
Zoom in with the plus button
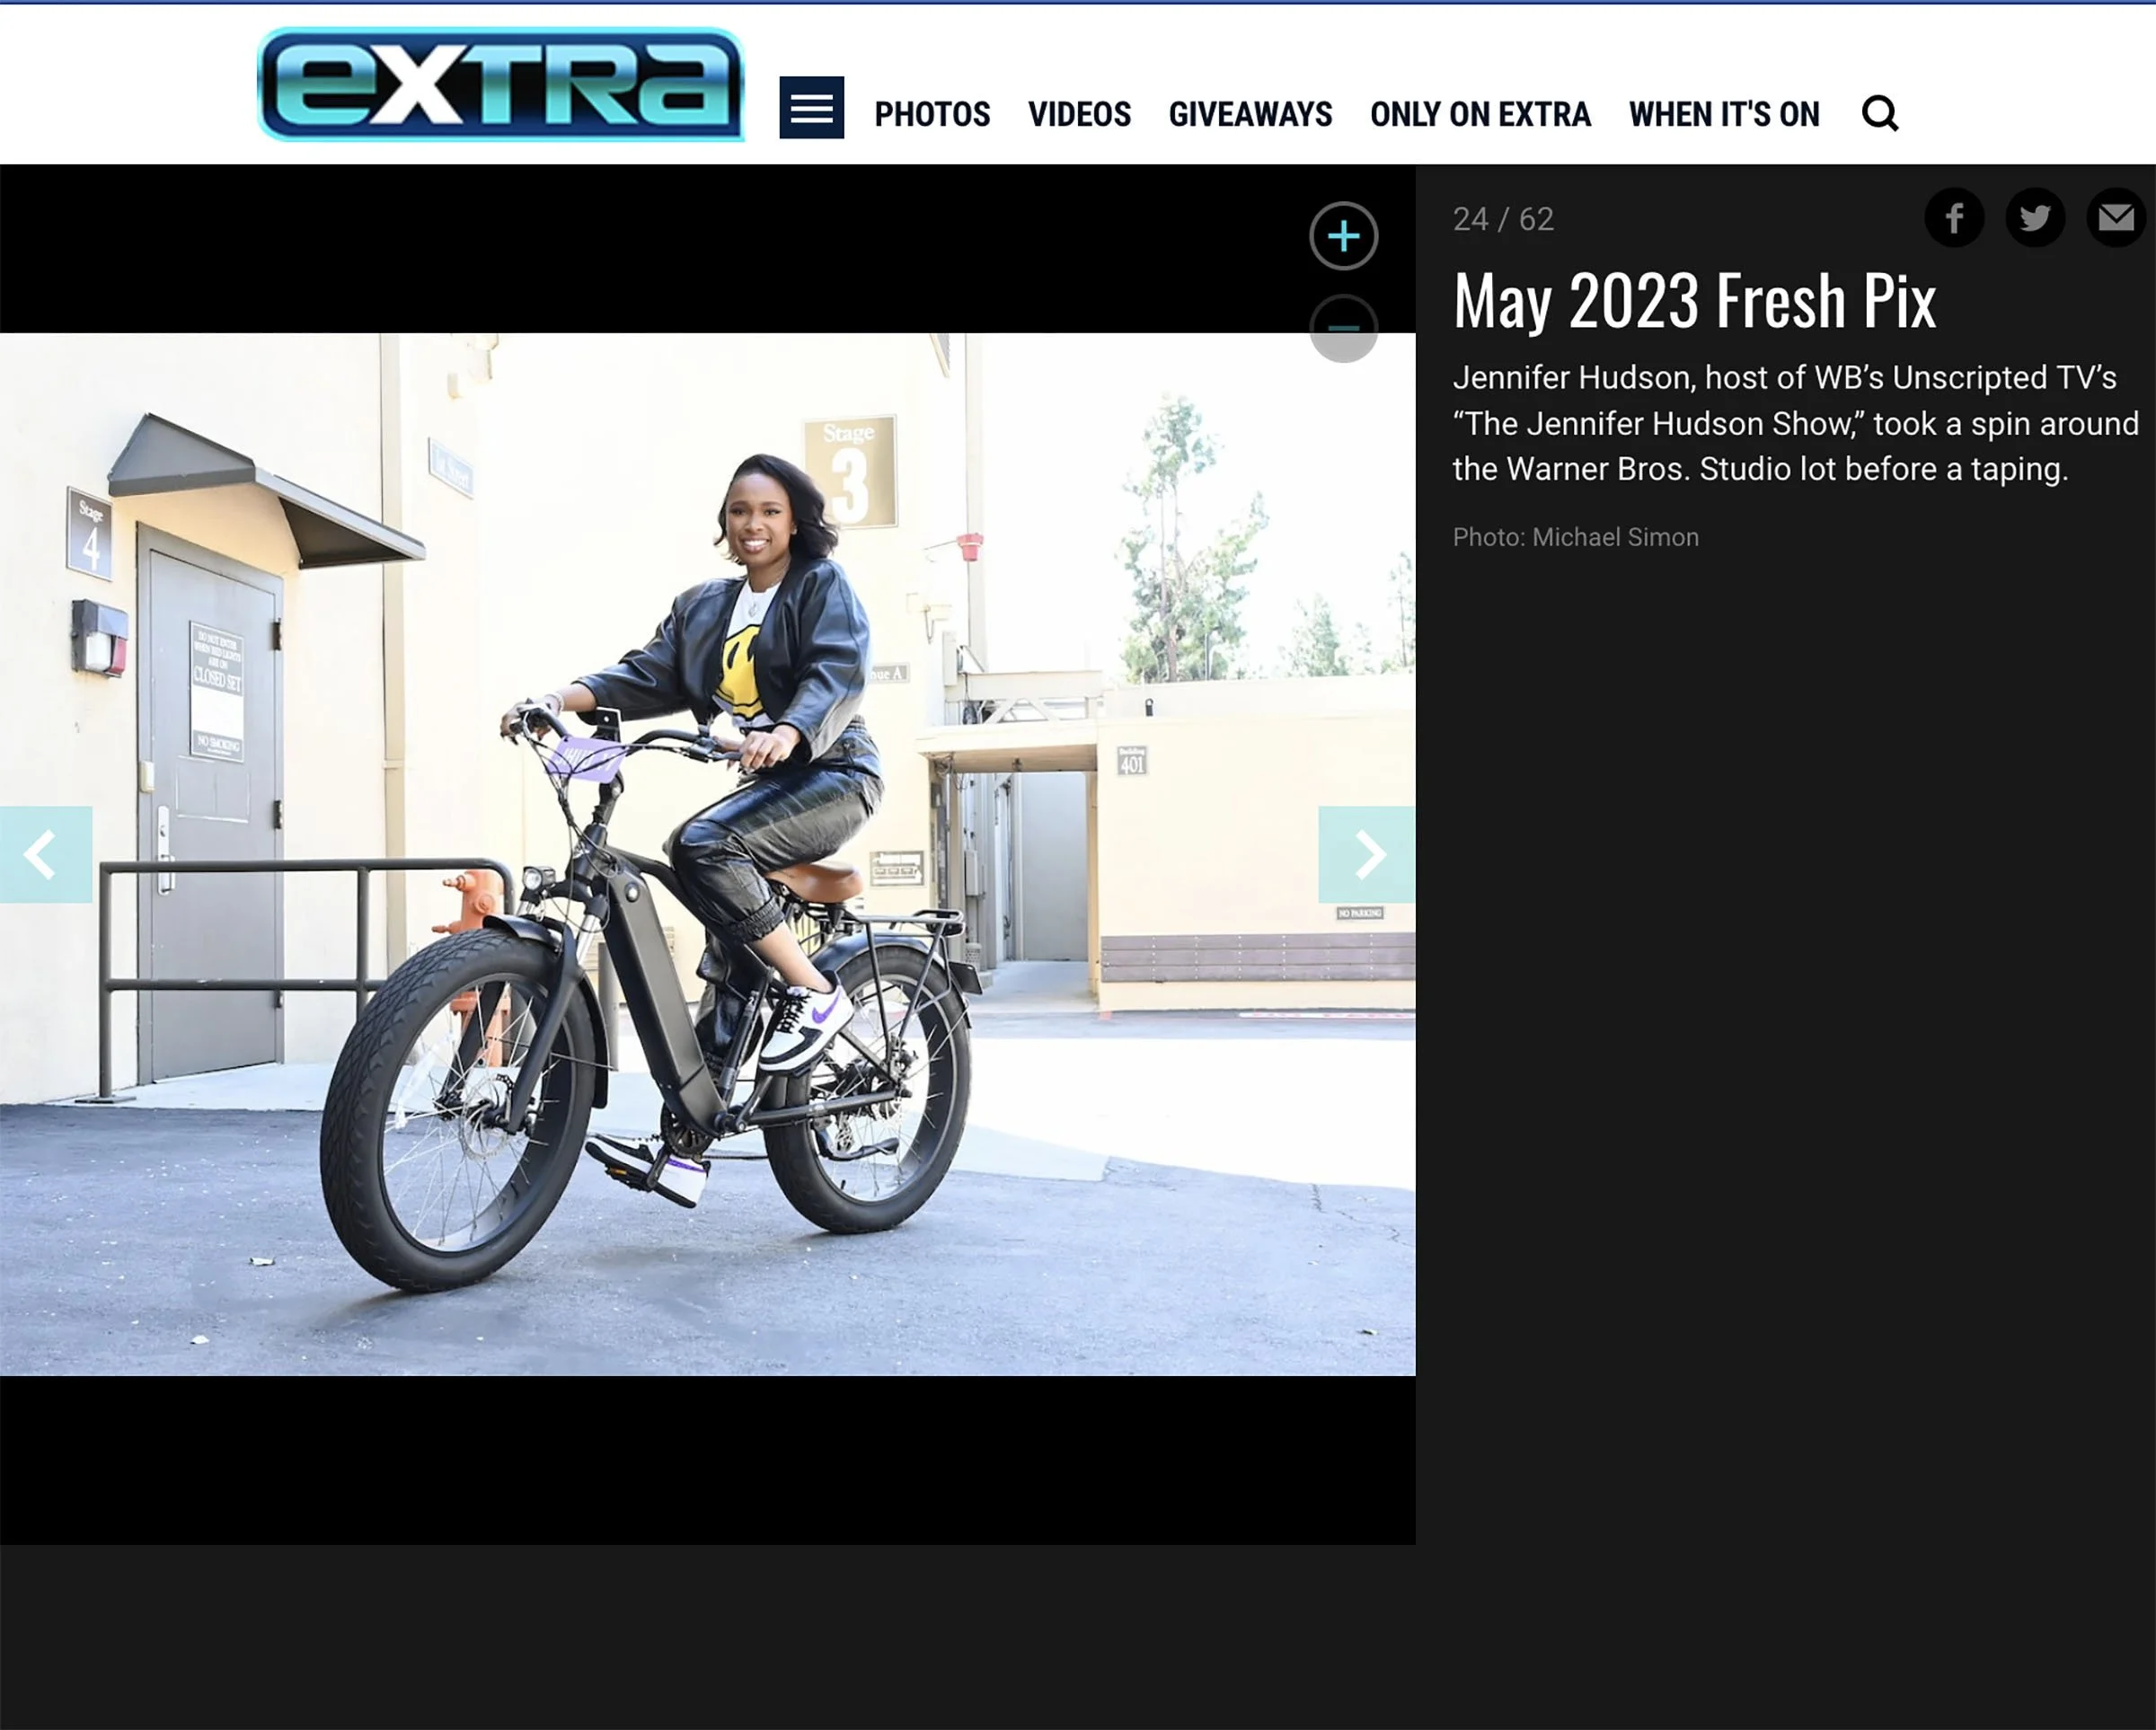[1343, 236]
